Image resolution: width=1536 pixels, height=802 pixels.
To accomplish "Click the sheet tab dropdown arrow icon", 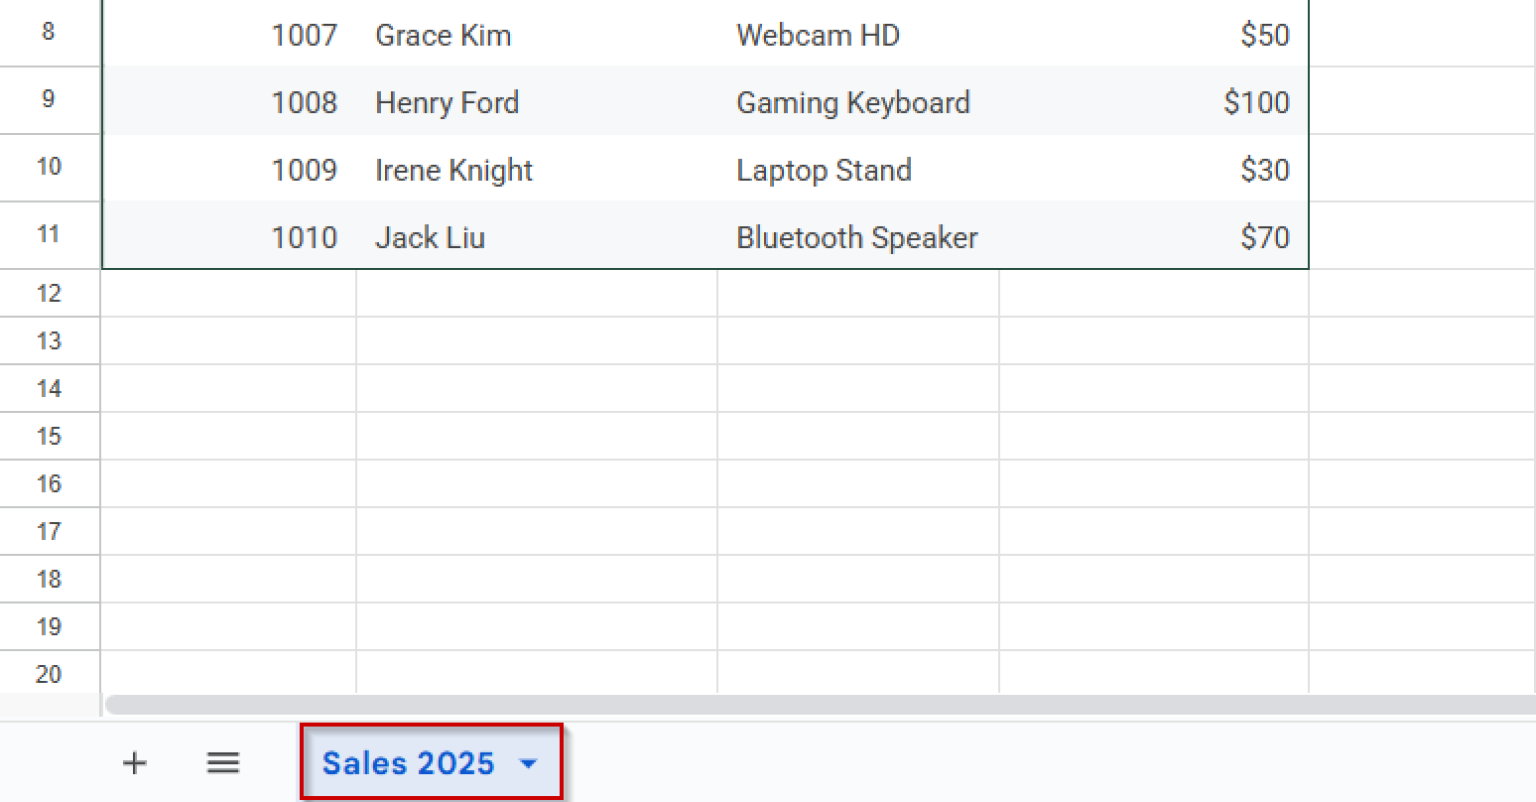I will pos(528,763).
